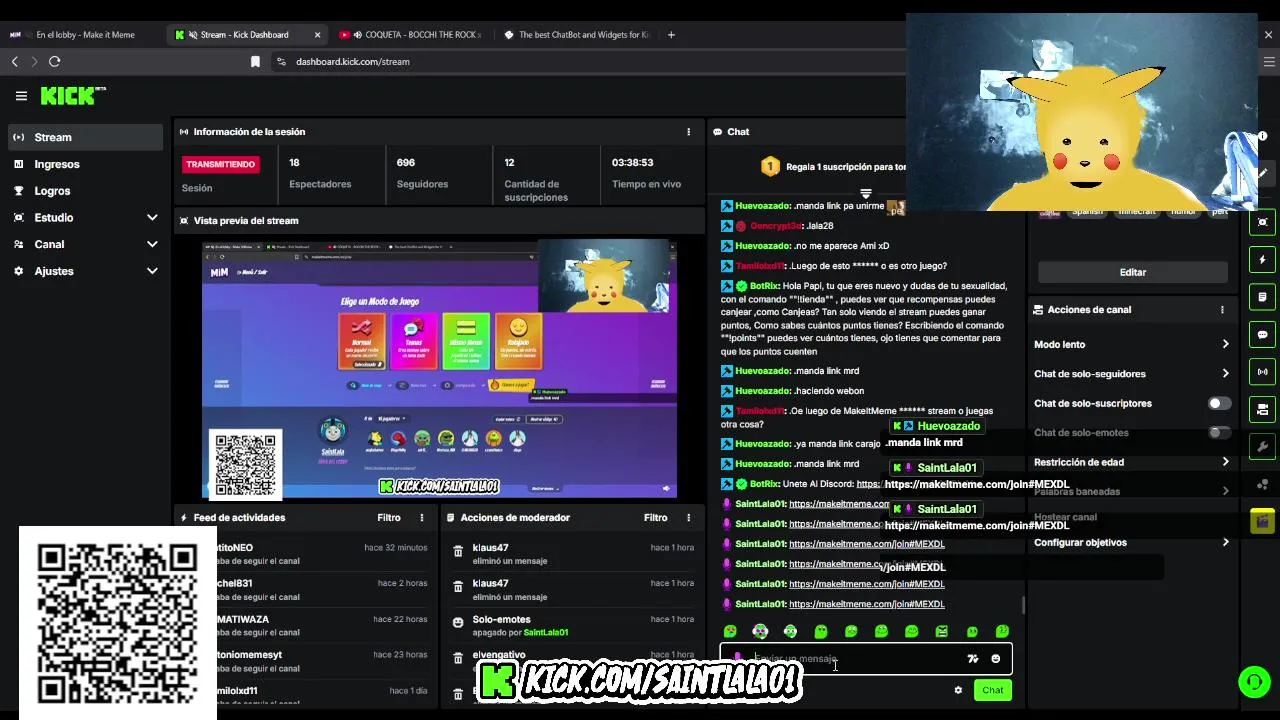Click the 696 Seguidores stat
Image resolution: width=1280 pixels, height=720 pixels.
pos(422,173)
